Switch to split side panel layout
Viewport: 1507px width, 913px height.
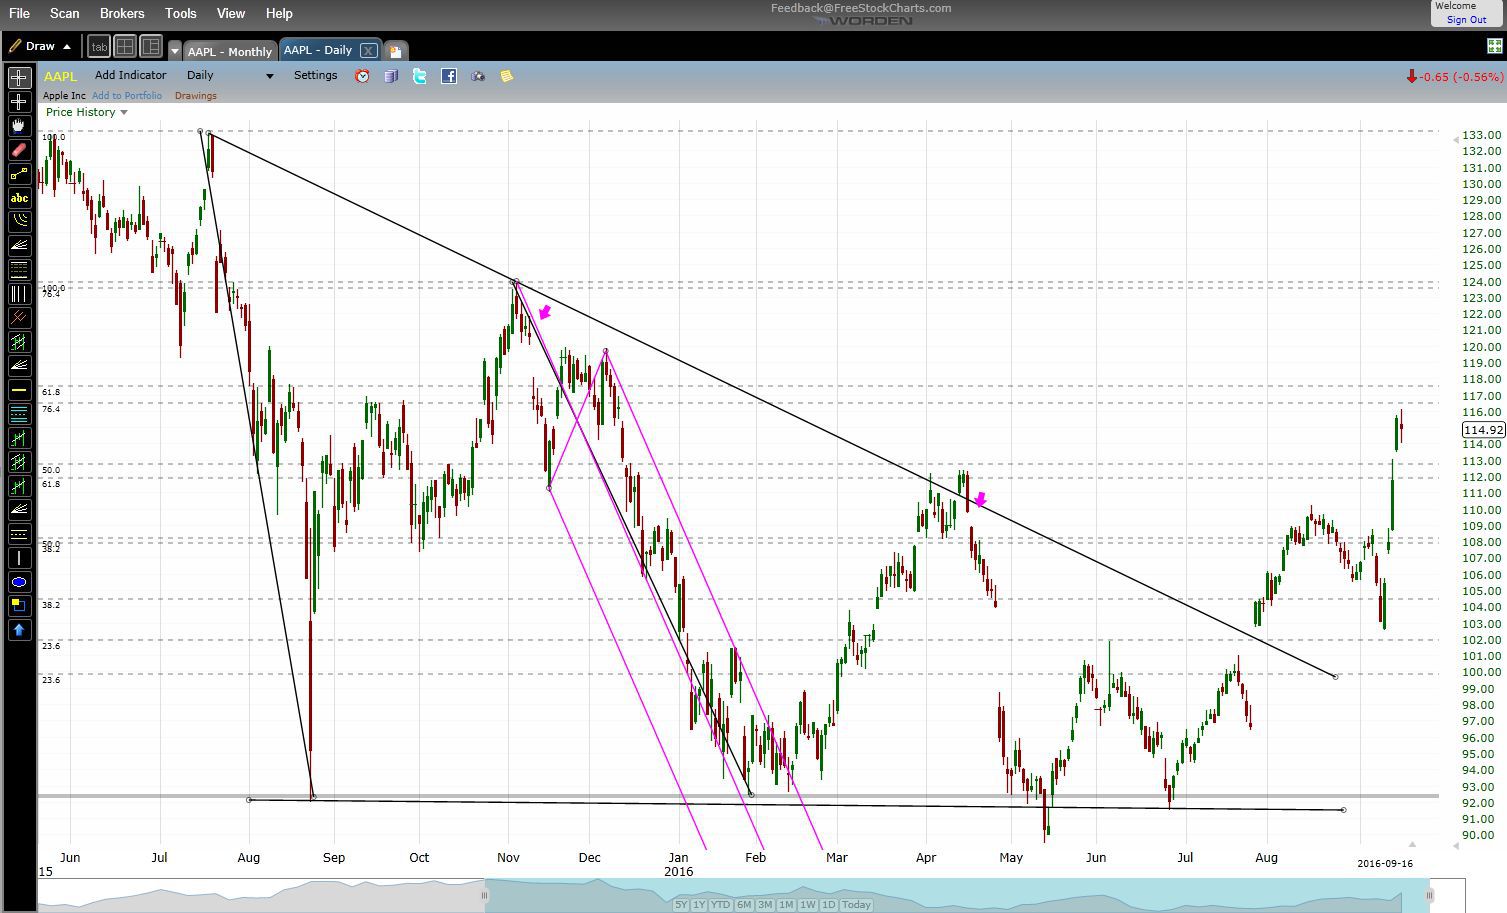[x=151, y=47]
